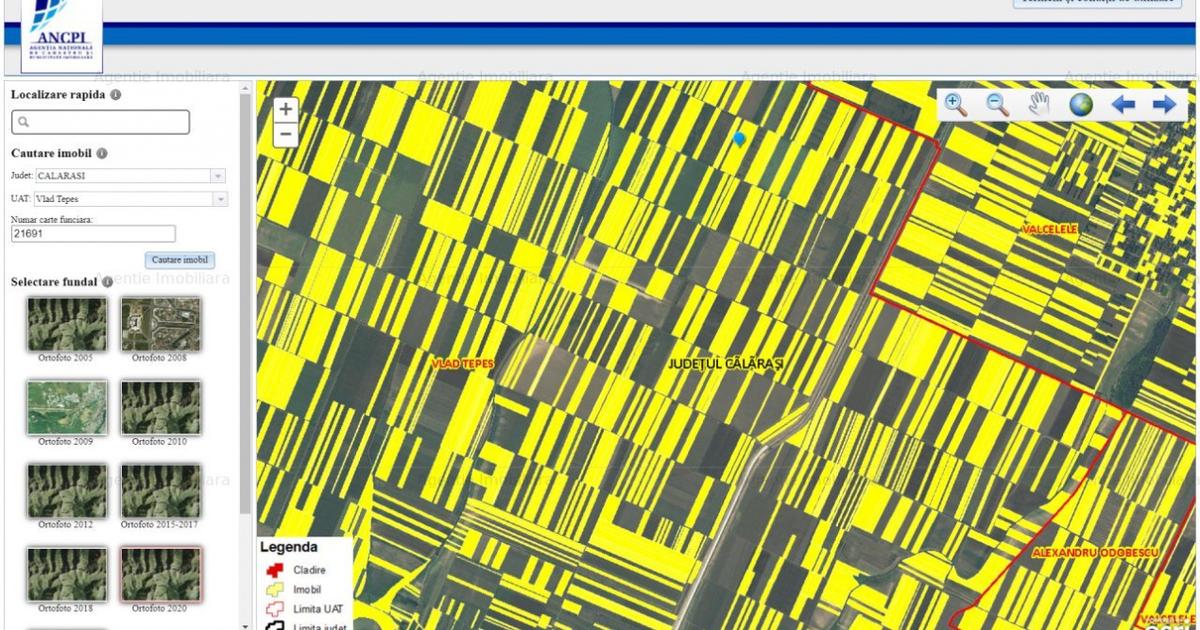Viewport: 1200px width, 630px height.
Task: Click info icon beside Selectare fundal
Action: pos(107,282)
